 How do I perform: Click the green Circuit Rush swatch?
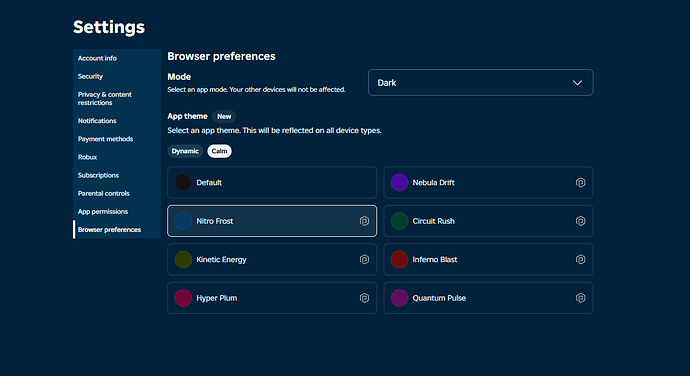click(400, 221)
